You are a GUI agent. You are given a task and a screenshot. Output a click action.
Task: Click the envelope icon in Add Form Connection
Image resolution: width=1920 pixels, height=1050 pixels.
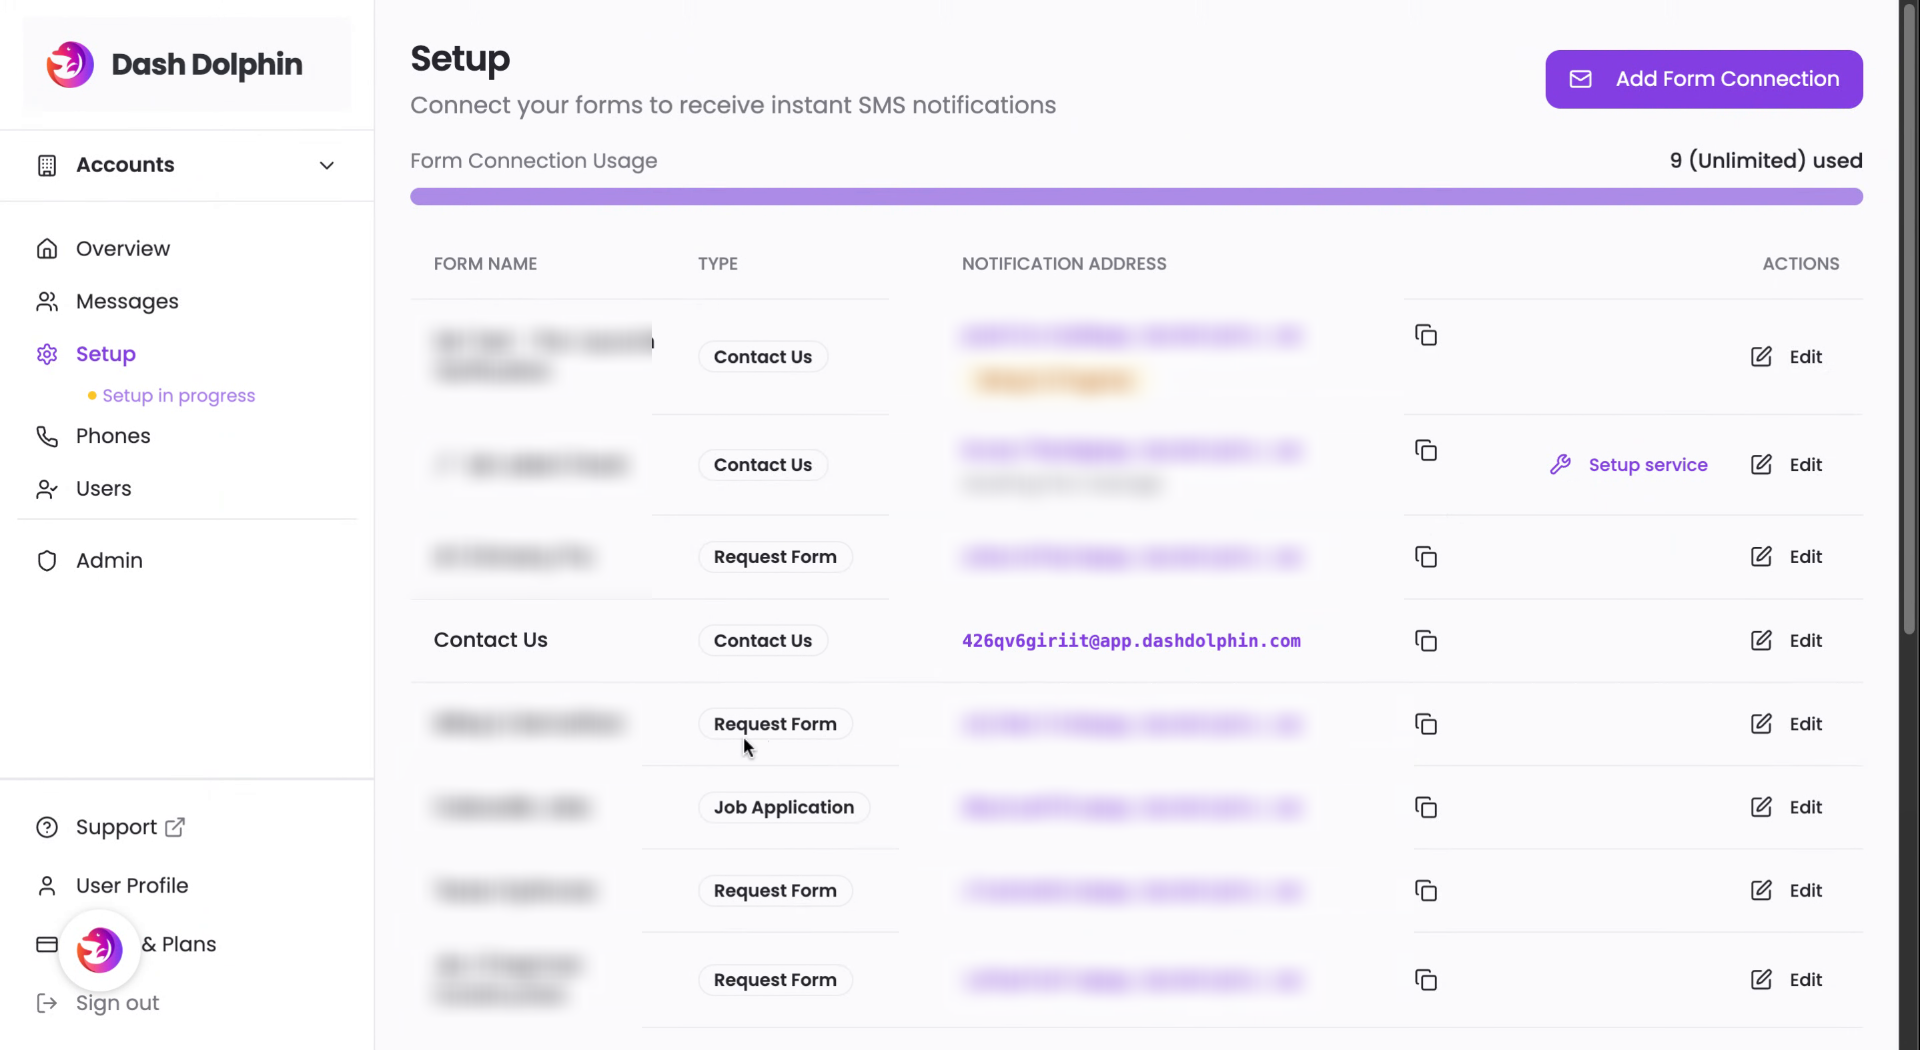(x=1580, y=79)
